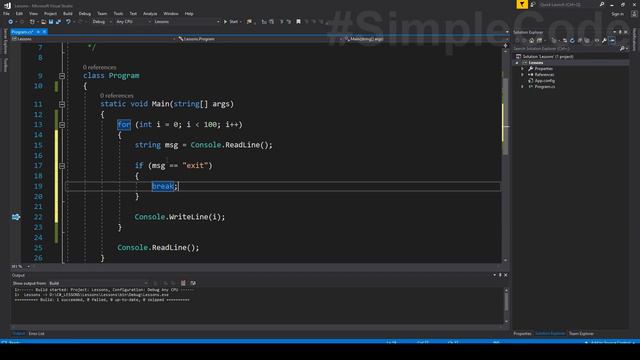The width and height of the screenshot is (640, 360).
Task: Close the Output panel
Action: click(506, 275)
